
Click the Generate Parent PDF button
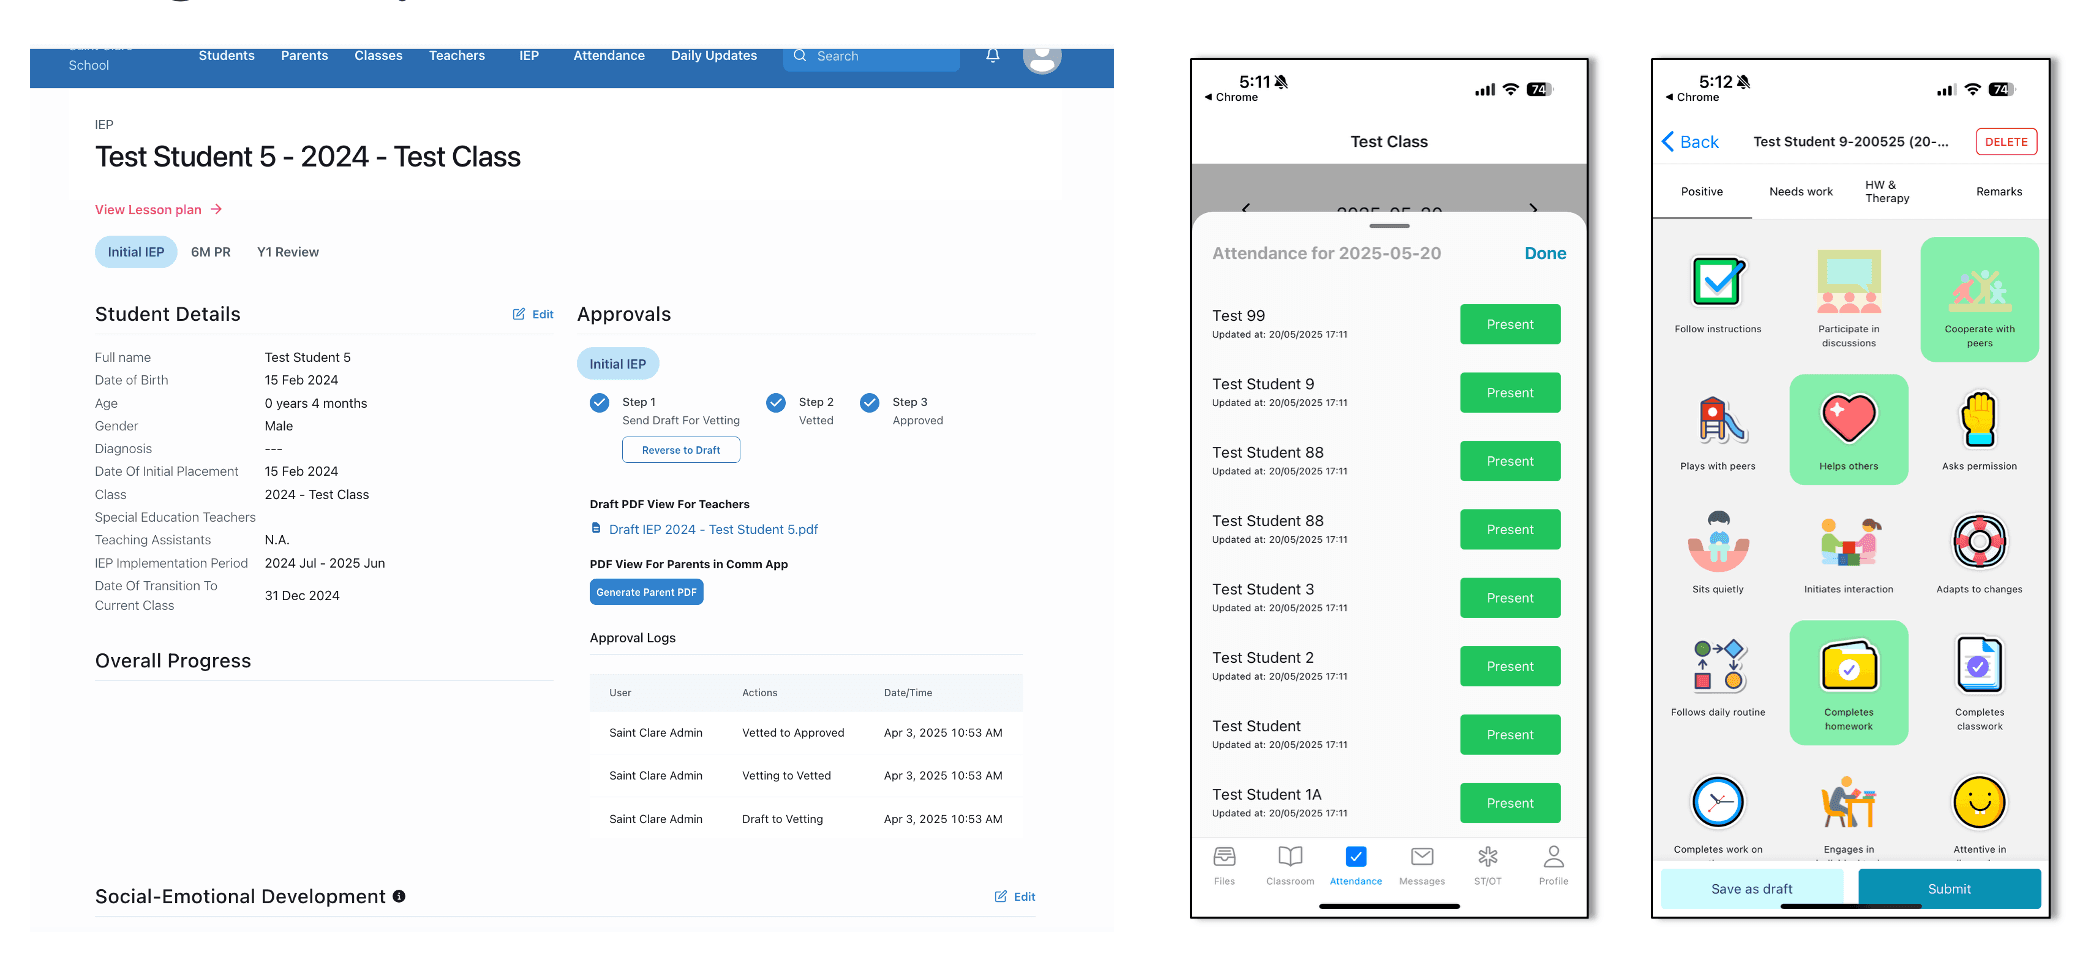(646, 592)
